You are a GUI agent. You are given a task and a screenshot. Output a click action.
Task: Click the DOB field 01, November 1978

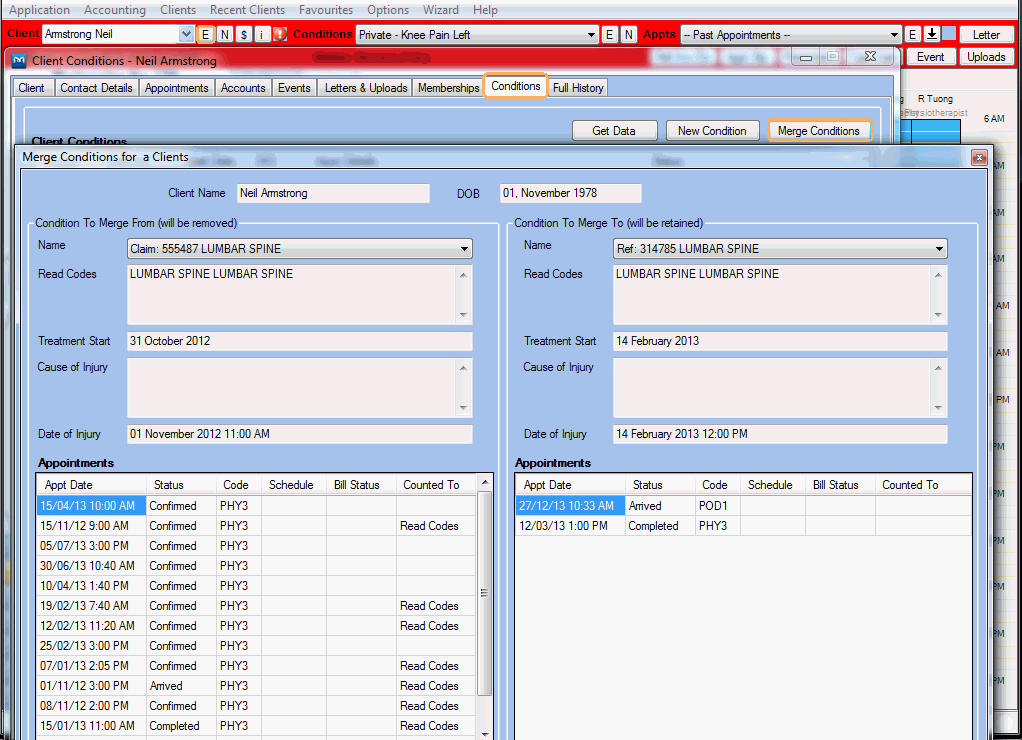tap(570, 193)
